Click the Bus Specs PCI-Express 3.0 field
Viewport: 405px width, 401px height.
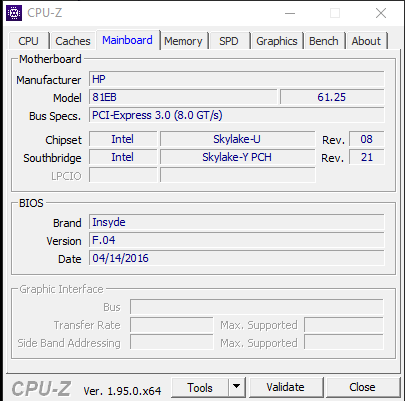(x=237, y=115)
